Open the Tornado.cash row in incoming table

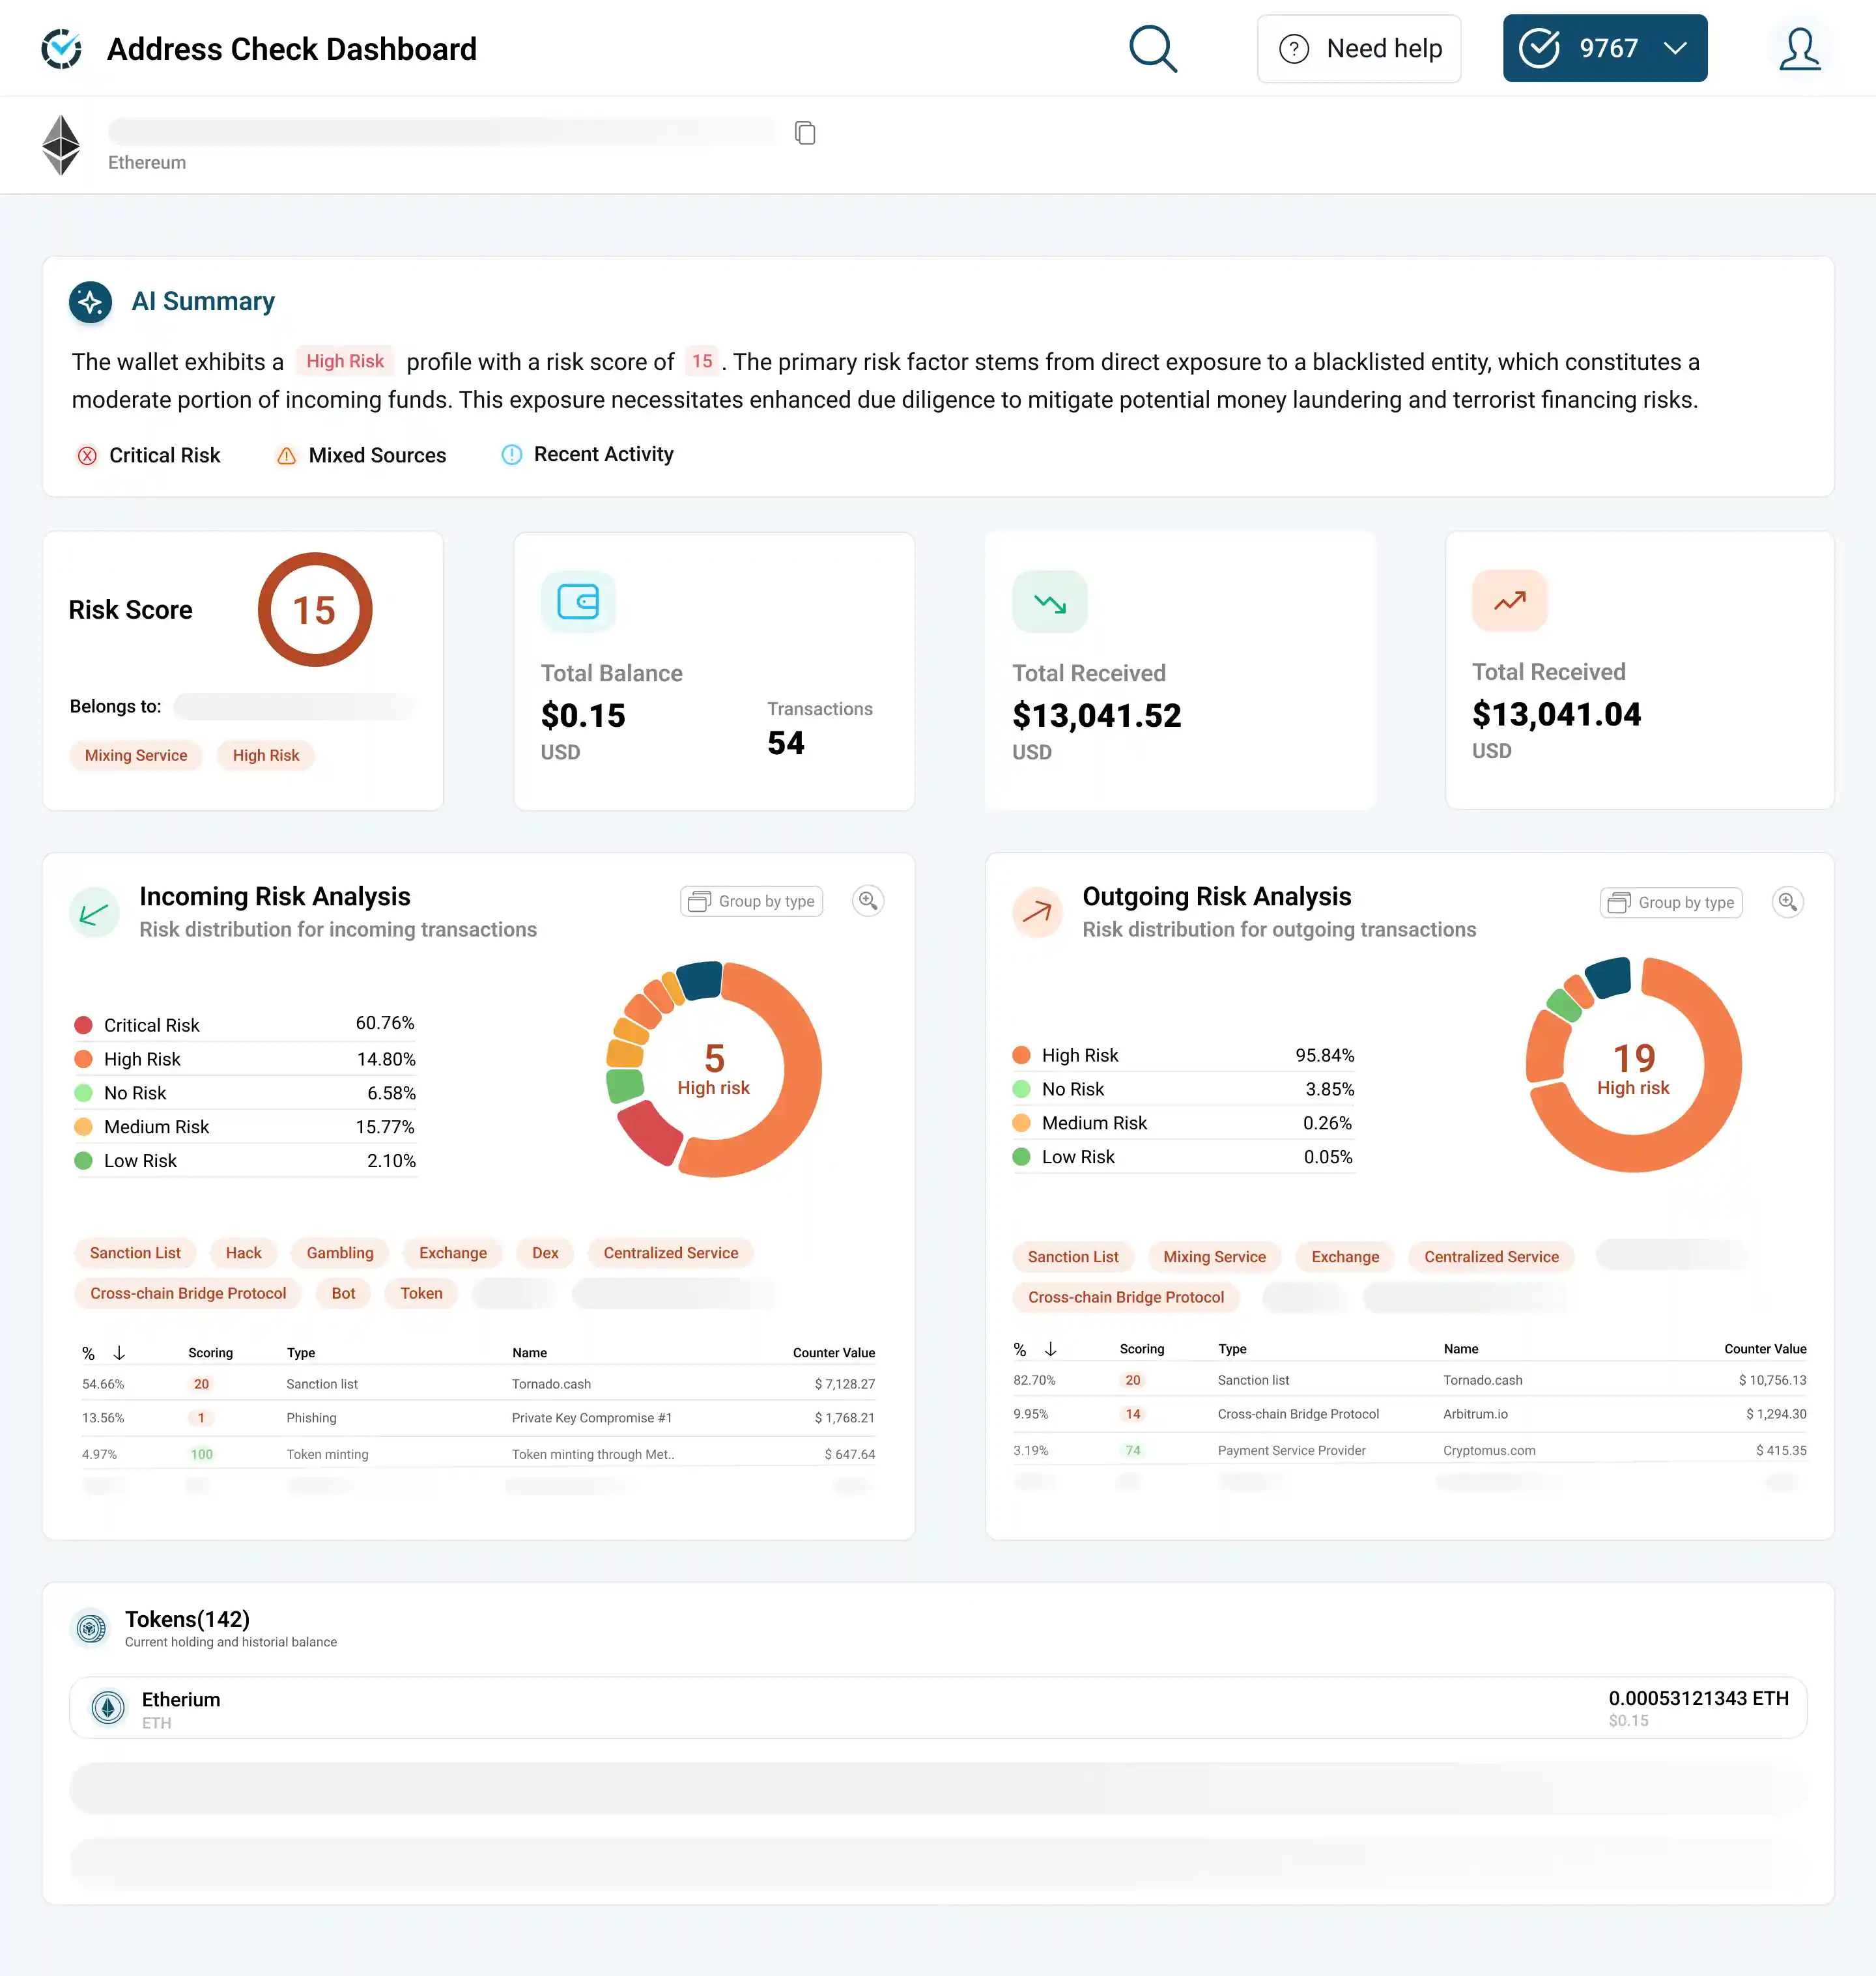551,1384
